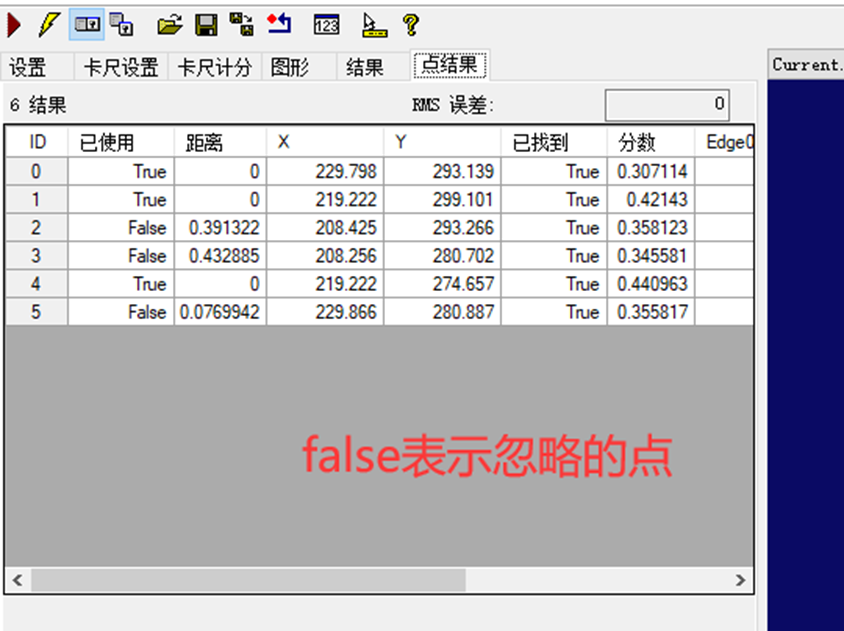Click the Y column header
The image size is (844, 631).
click(x=442, y=142)
